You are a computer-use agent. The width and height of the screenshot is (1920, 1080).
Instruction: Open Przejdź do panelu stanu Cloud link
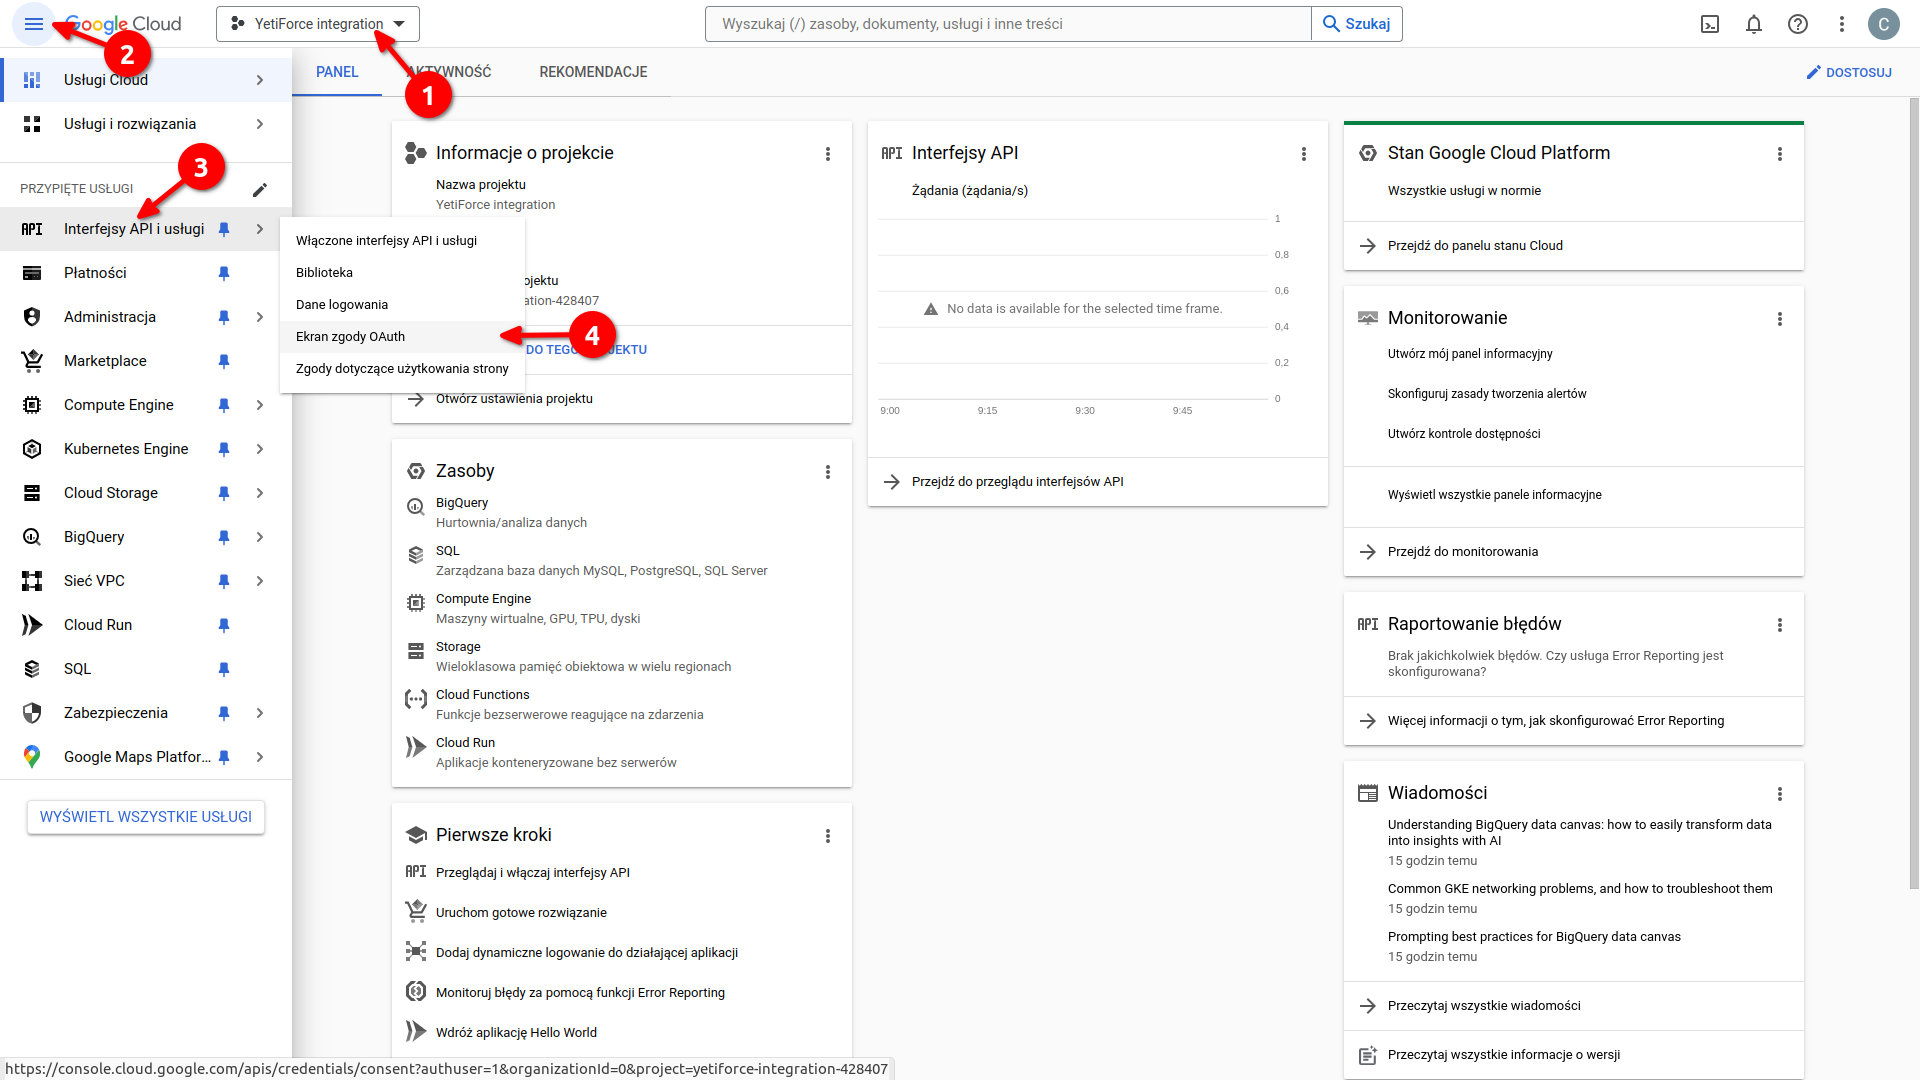click(1475, 246)
